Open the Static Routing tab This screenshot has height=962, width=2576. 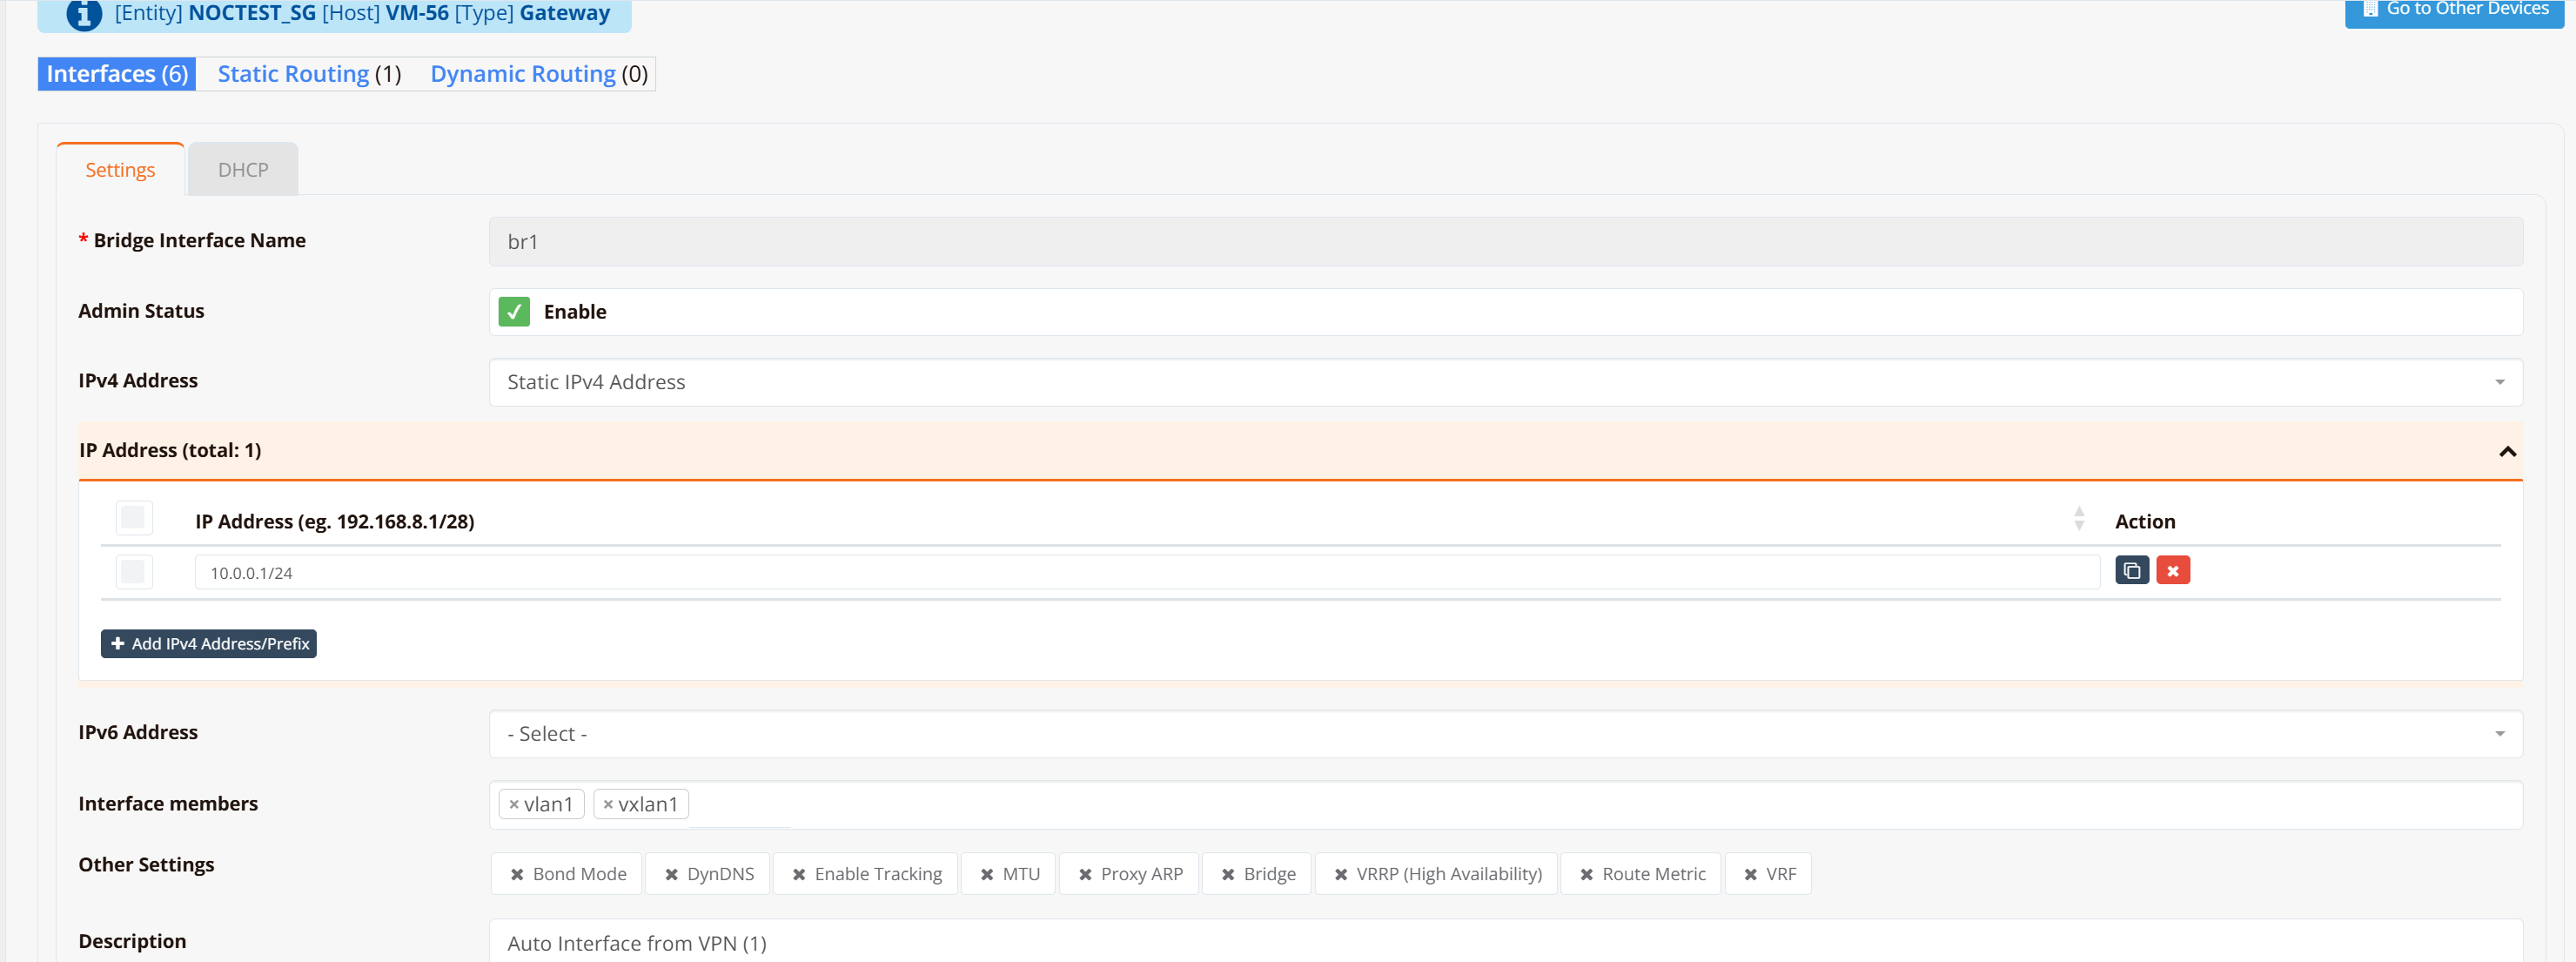(x=294, y=74)
